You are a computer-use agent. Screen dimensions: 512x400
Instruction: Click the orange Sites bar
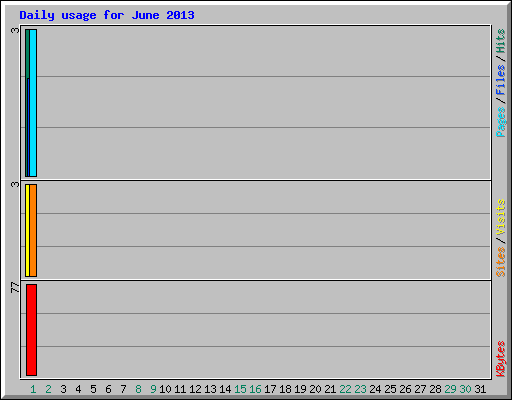33,230
